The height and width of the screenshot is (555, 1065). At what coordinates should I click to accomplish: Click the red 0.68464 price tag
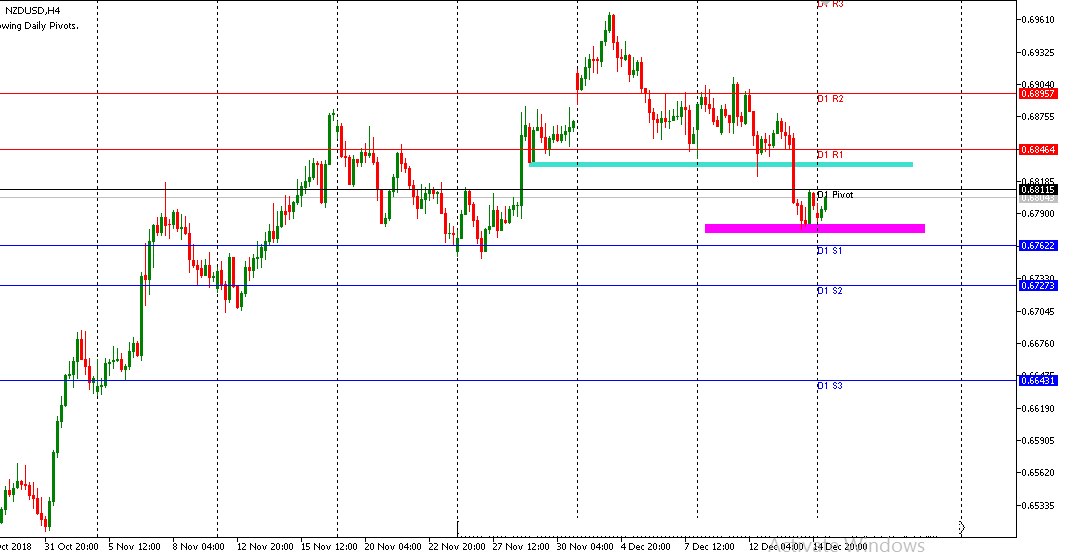(x=1039, y=149)
